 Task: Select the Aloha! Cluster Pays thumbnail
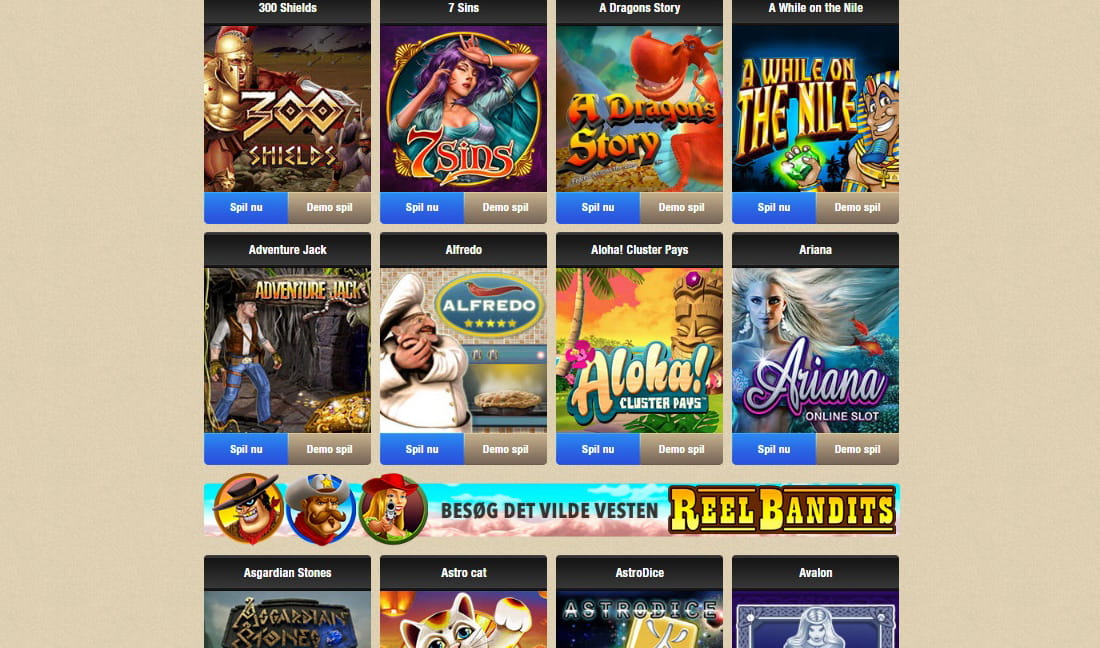click(x=639, y=351)
